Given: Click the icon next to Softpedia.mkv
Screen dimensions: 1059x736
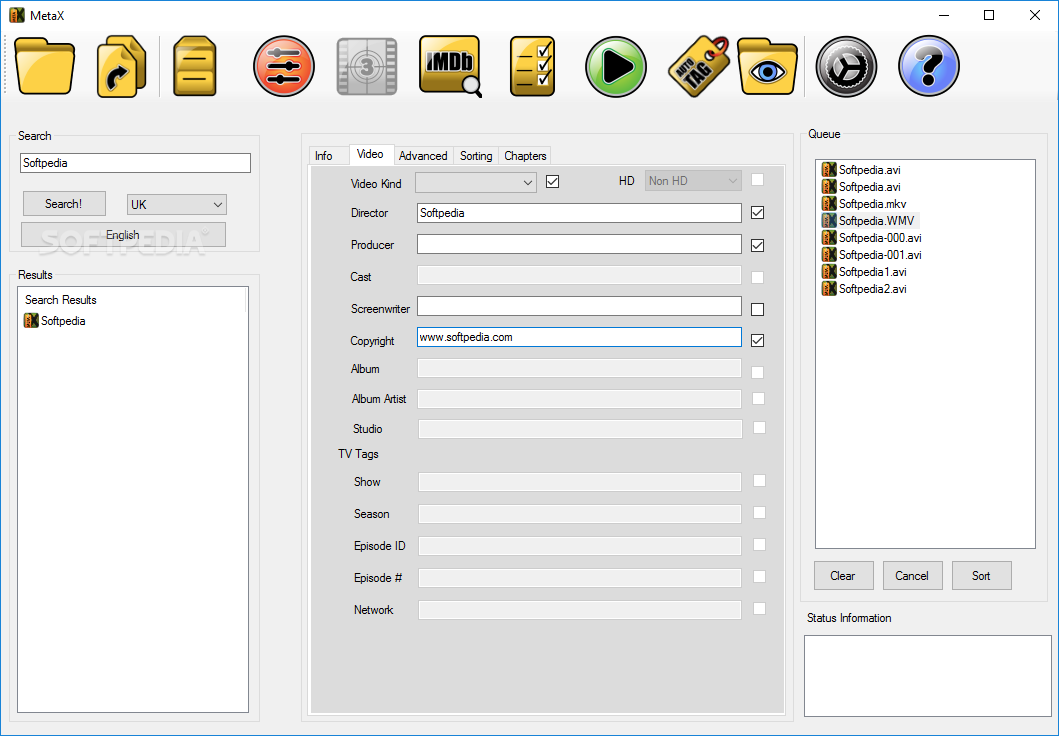Looking at the screenshot, I should point(829,203).
